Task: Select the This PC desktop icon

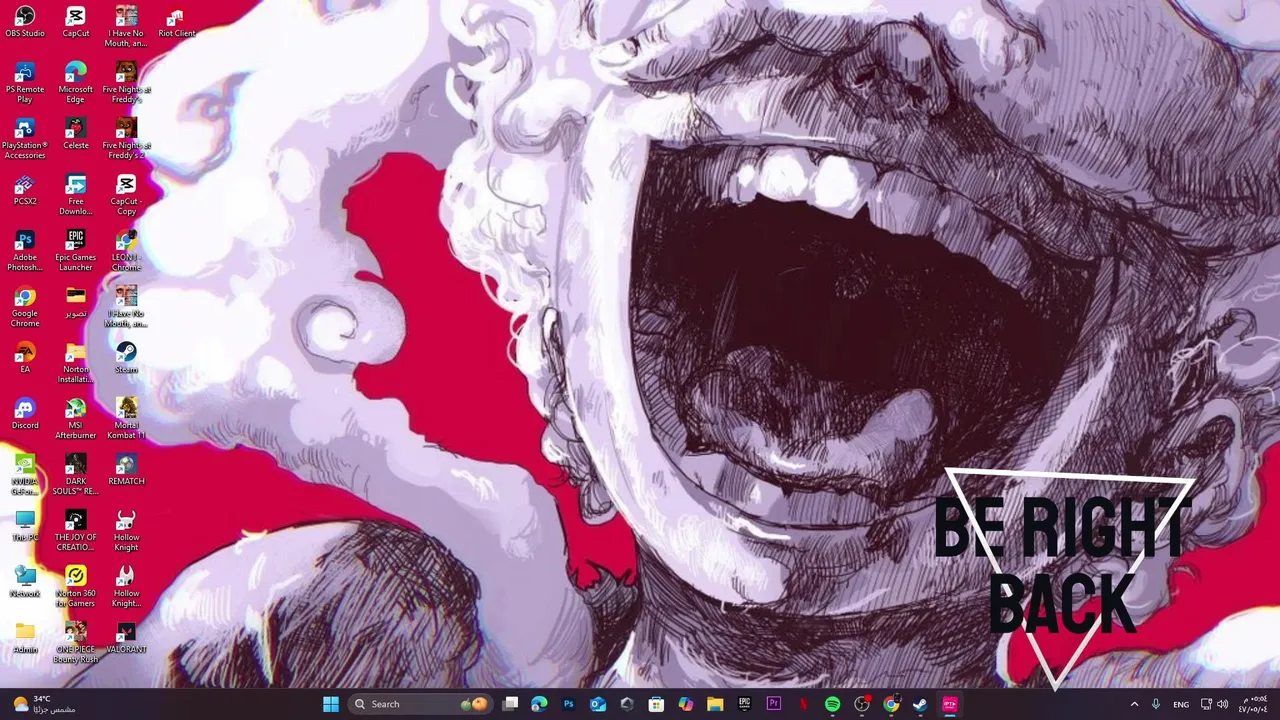Action: [x=25, y=526]
